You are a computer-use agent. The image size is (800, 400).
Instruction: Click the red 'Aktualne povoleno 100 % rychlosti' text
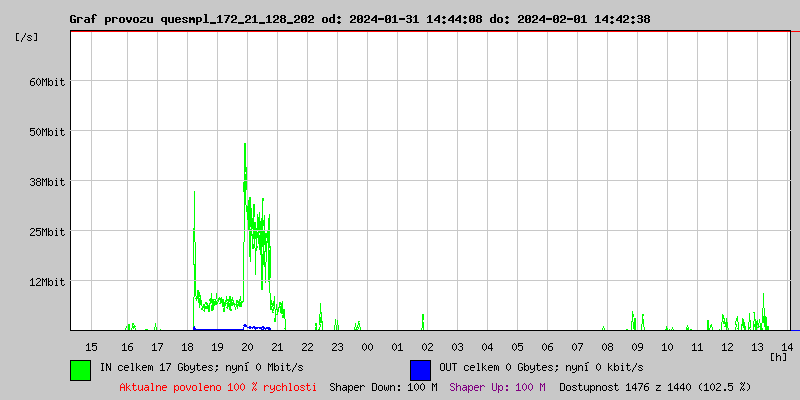218,387
